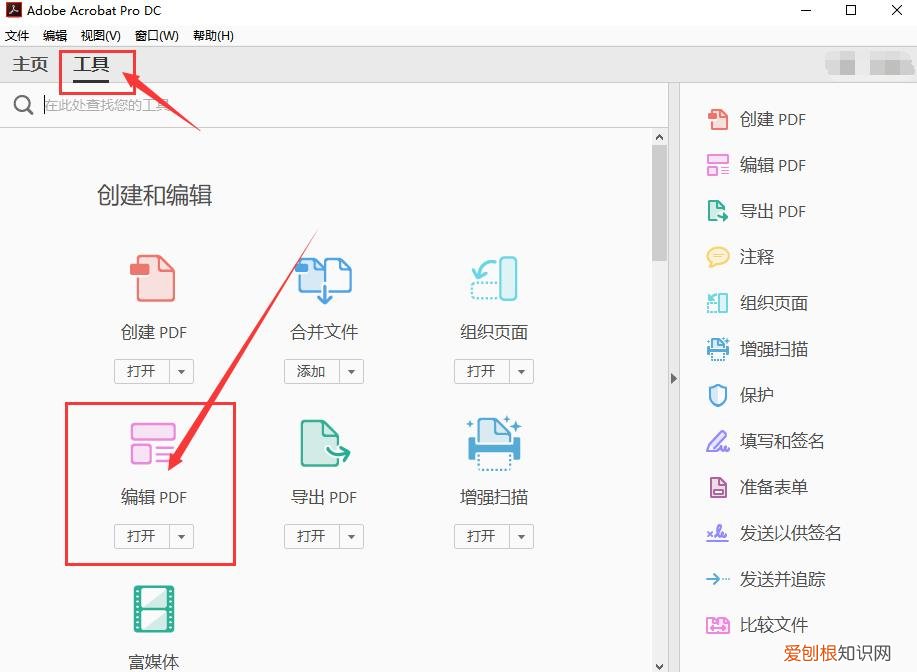Viewport: 917px width, 672px height.
Task: Select the 保护 shield icon
Action: coord(718,395)
